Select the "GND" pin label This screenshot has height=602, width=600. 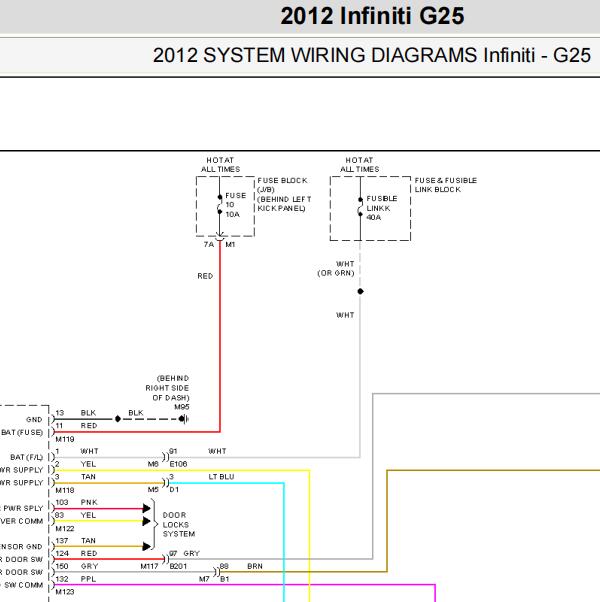[34, 420]
